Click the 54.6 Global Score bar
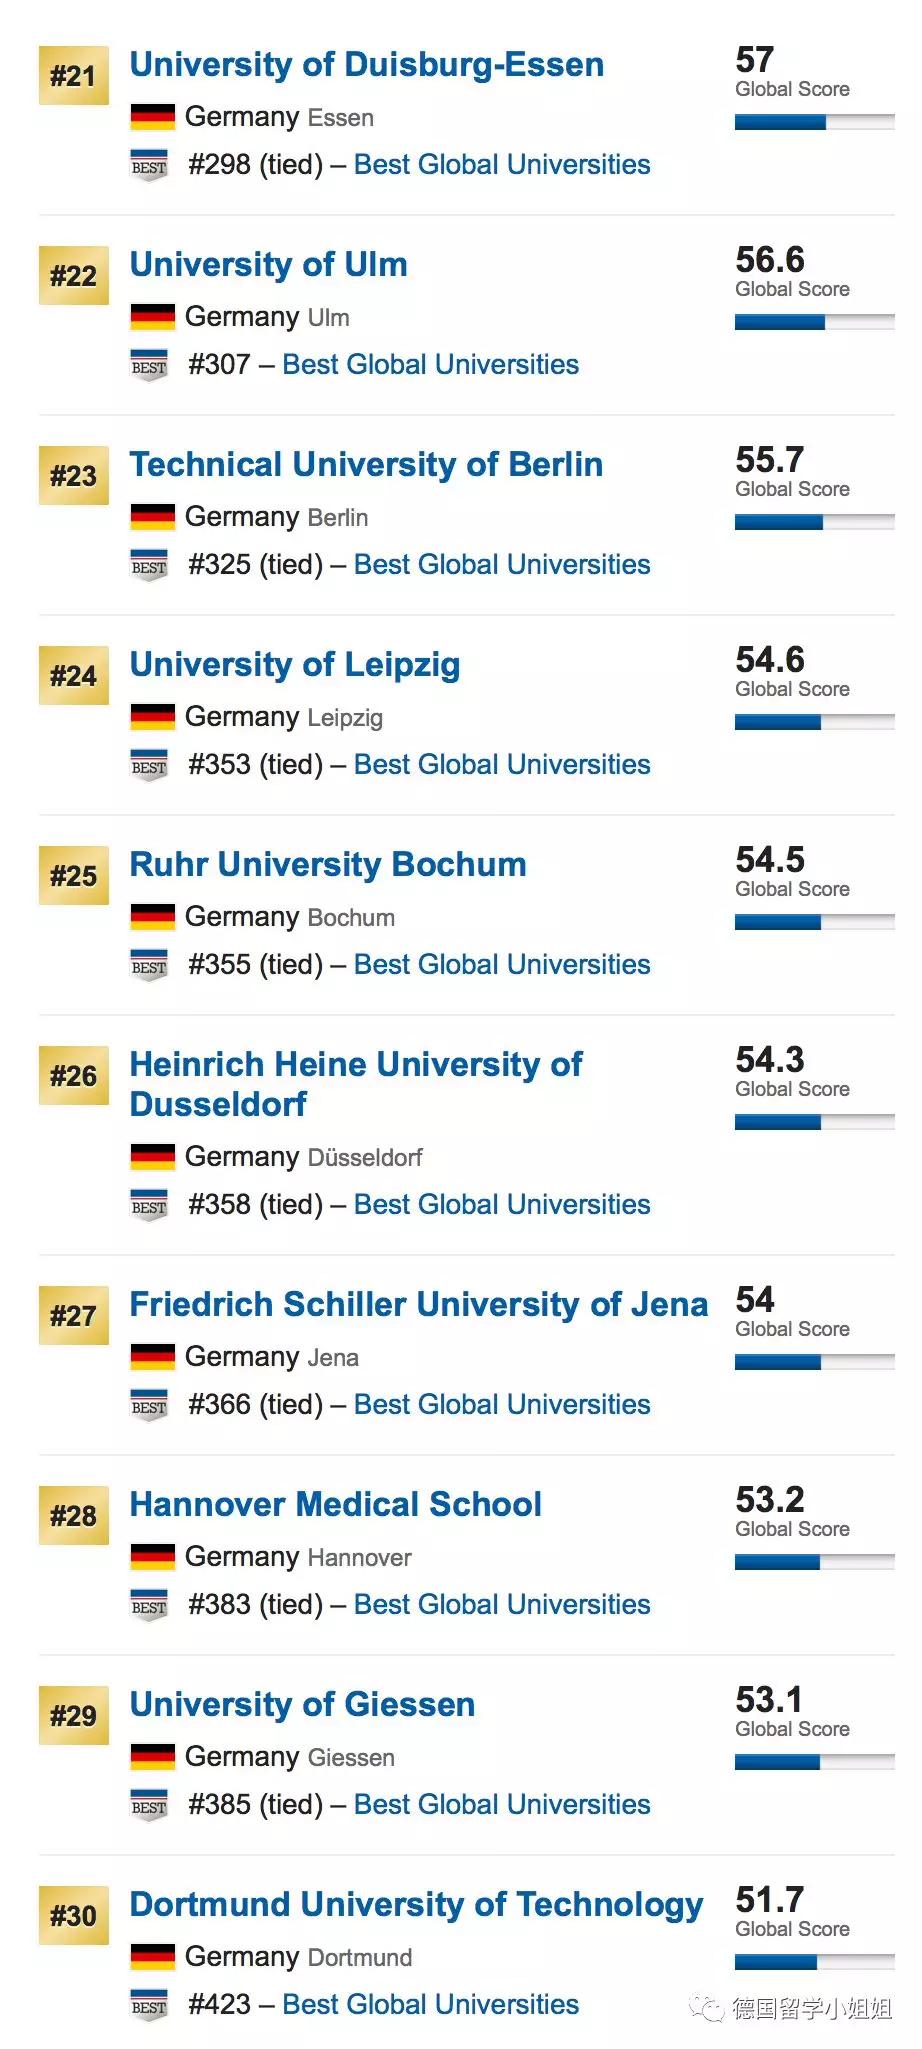 [x=814, y=722]
